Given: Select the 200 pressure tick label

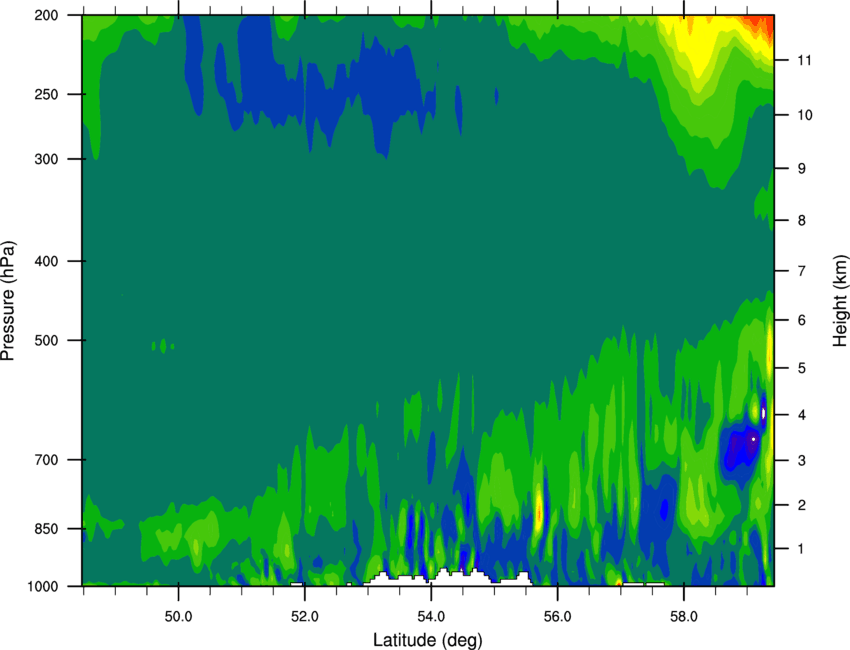Looking at the screenshot, I should [x=47, y=15].
